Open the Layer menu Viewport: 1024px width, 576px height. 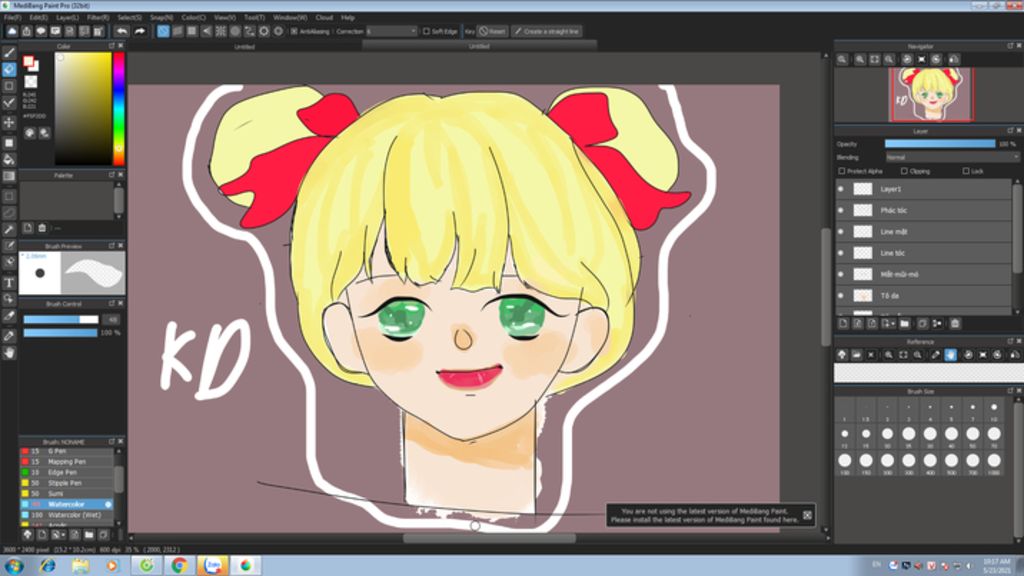point(67,18)
